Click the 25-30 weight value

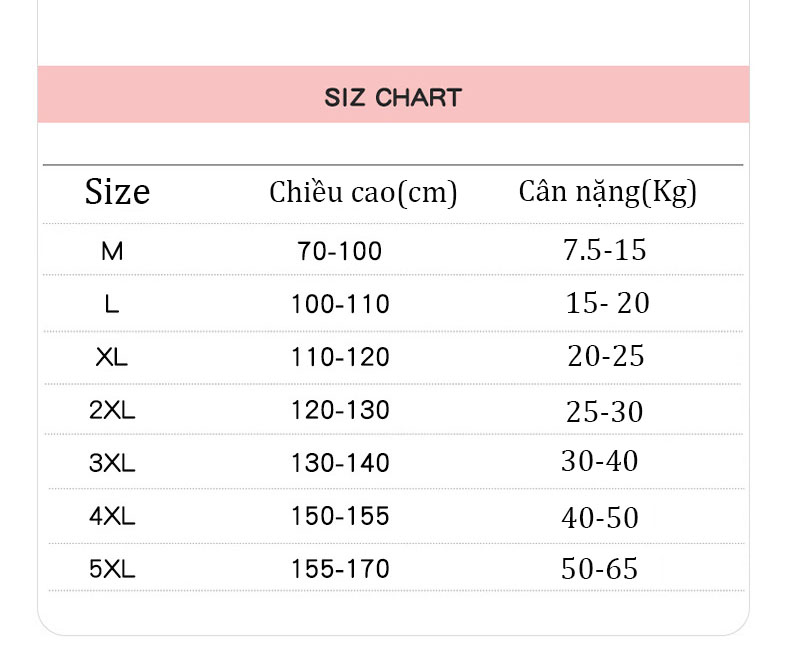pyautogui.click(x=604, y=412)
